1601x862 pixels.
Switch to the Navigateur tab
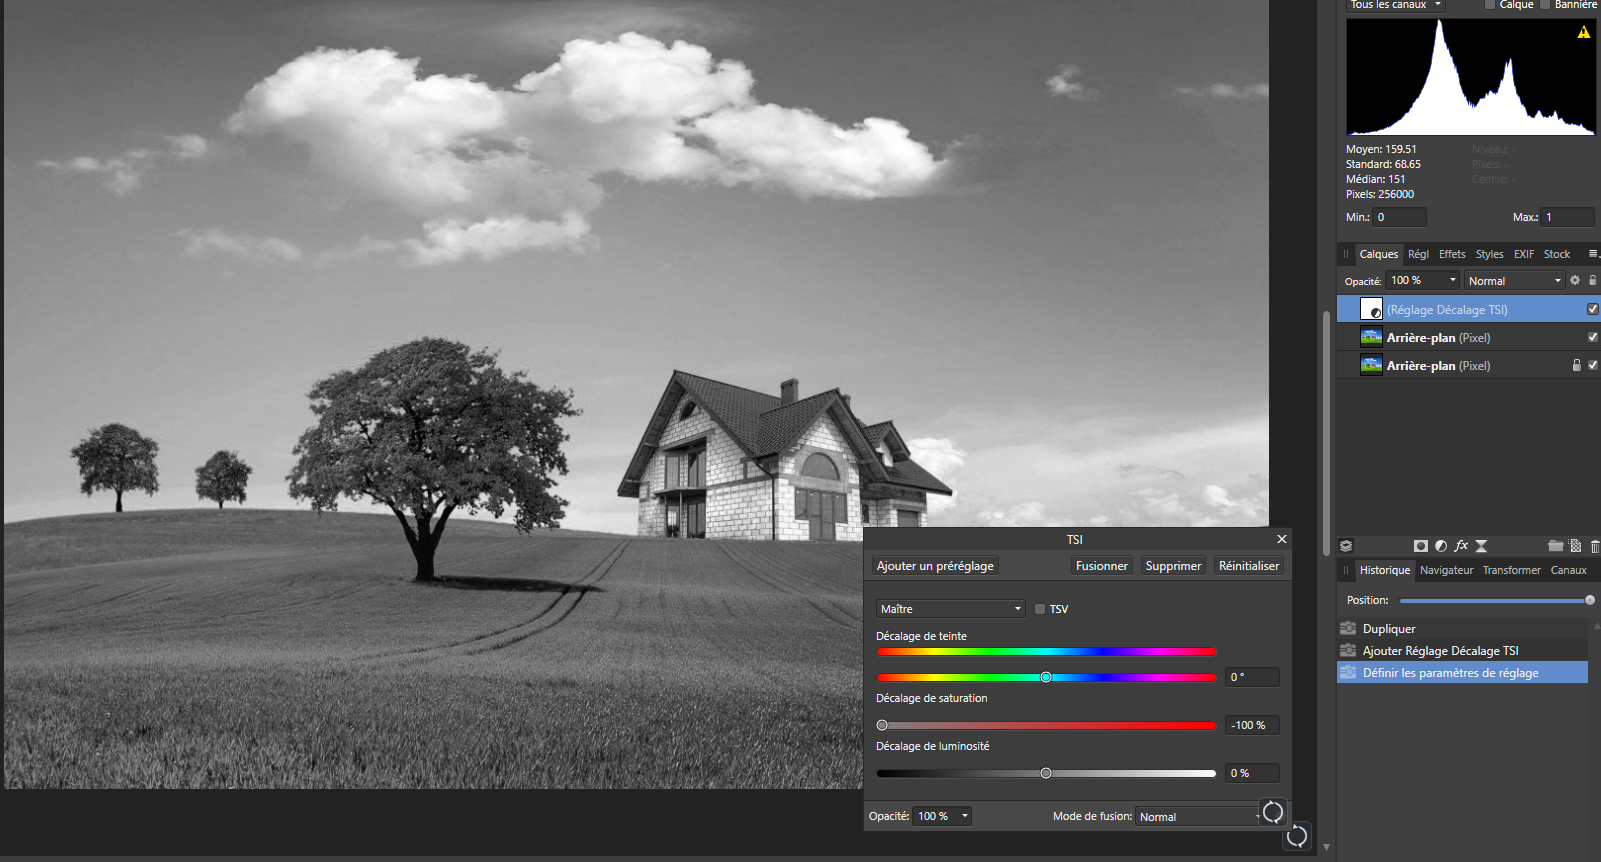1447,570
